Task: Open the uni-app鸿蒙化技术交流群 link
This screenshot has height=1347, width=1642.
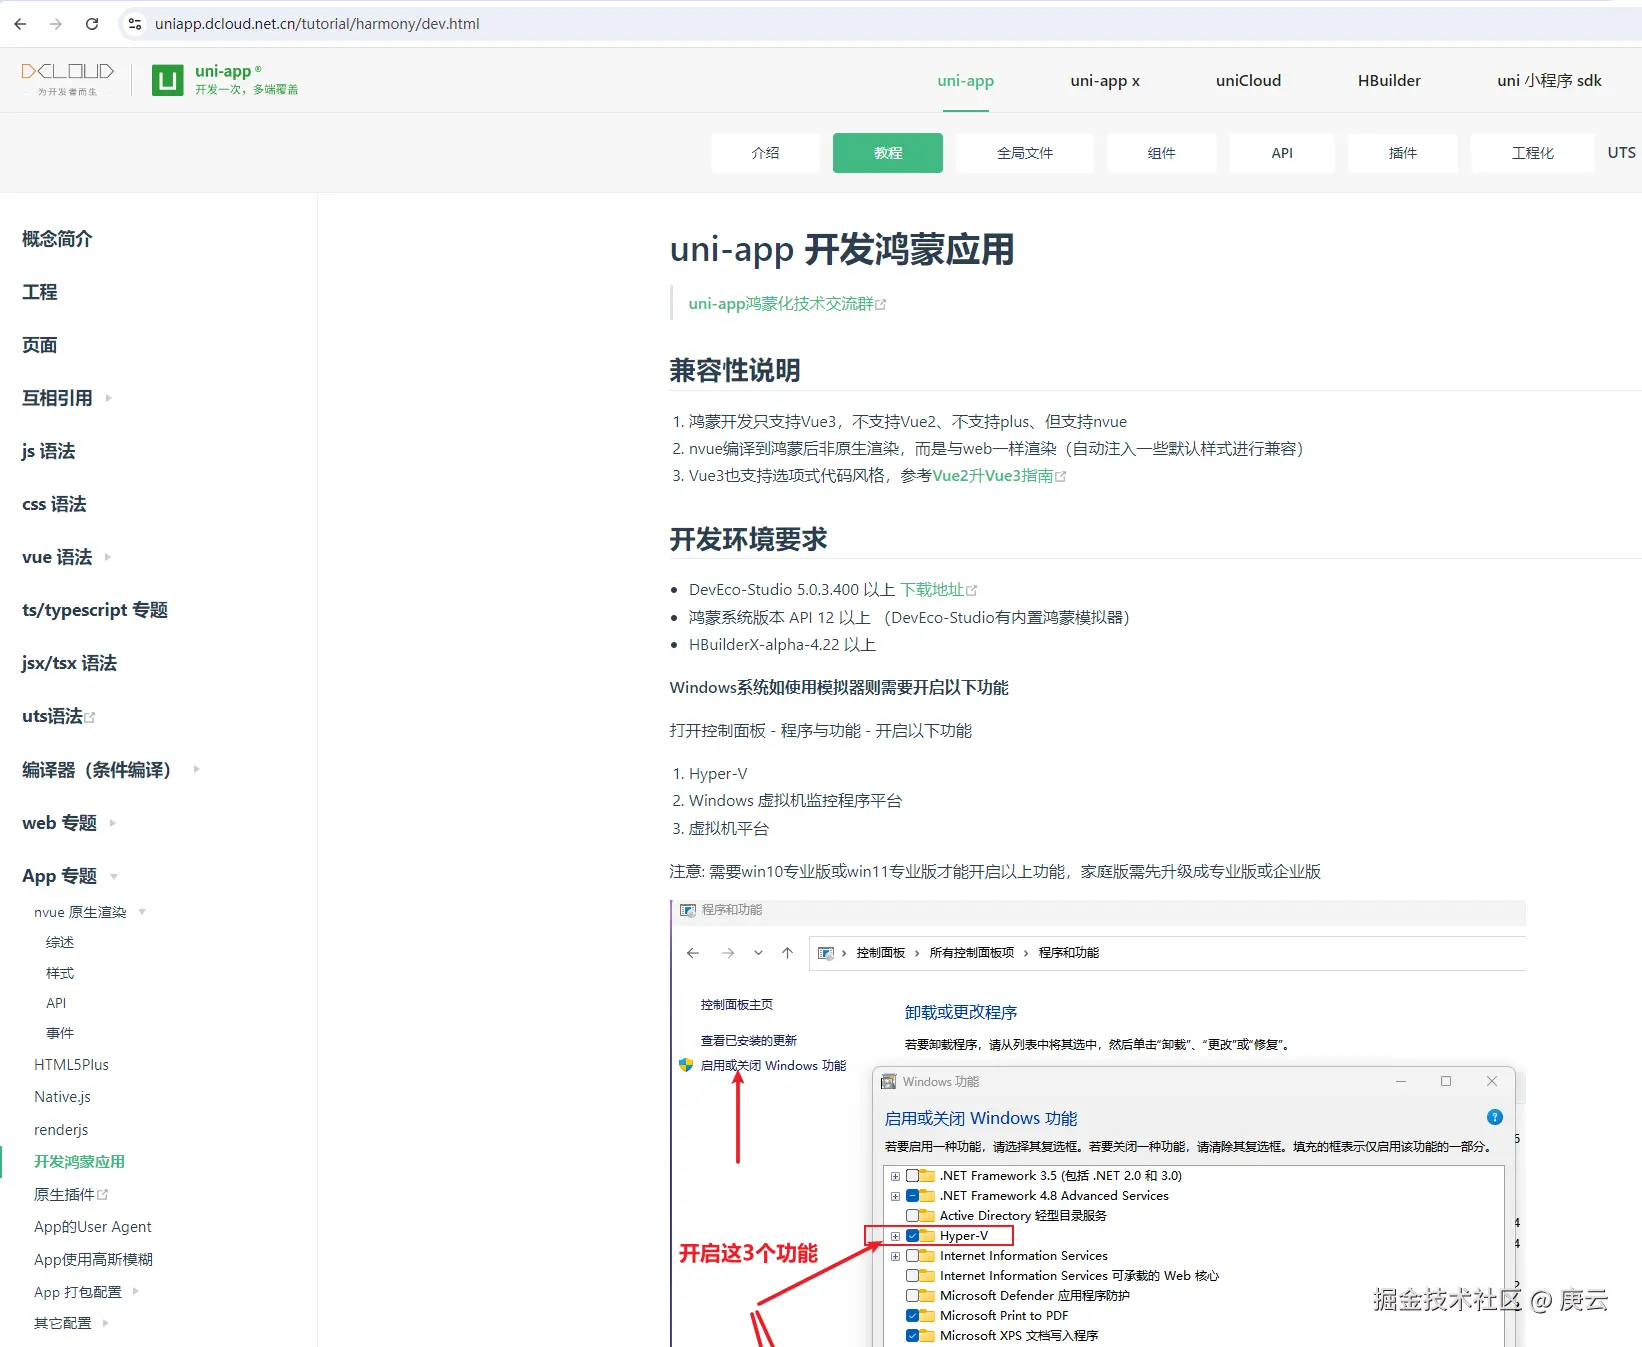Action: [x=787, y=304]
